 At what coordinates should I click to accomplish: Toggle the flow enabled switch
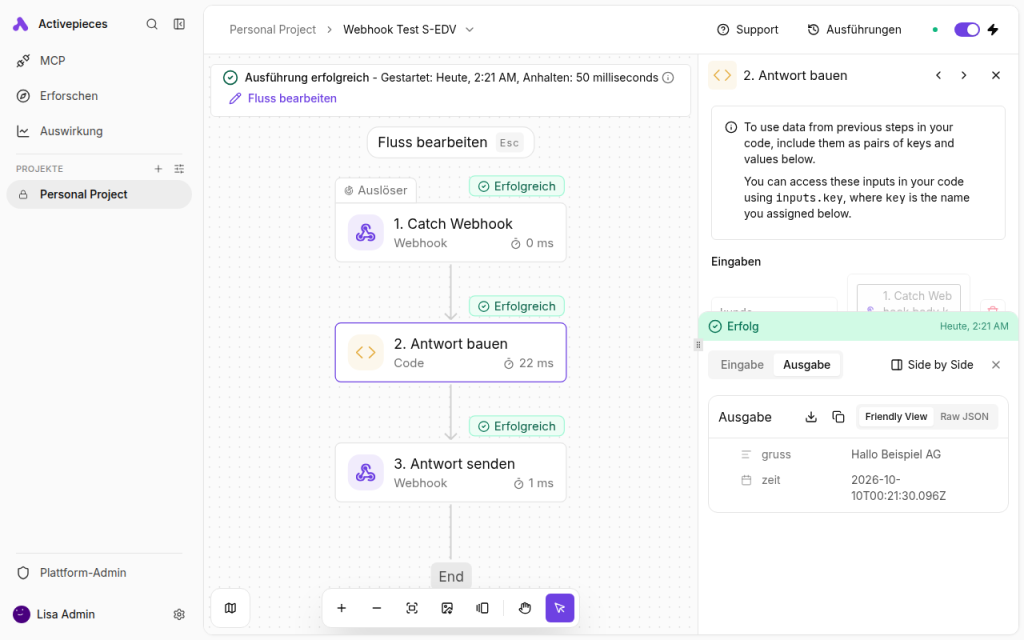(x=967, y=29)
